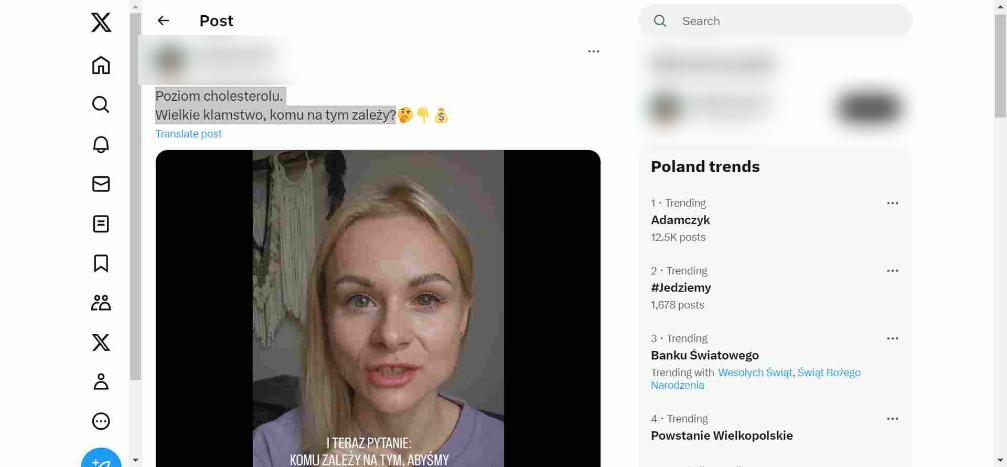Go to Home via house icon
Image resolution: width=1007 pixels, height=467 pixels.
tap(101, 65)
